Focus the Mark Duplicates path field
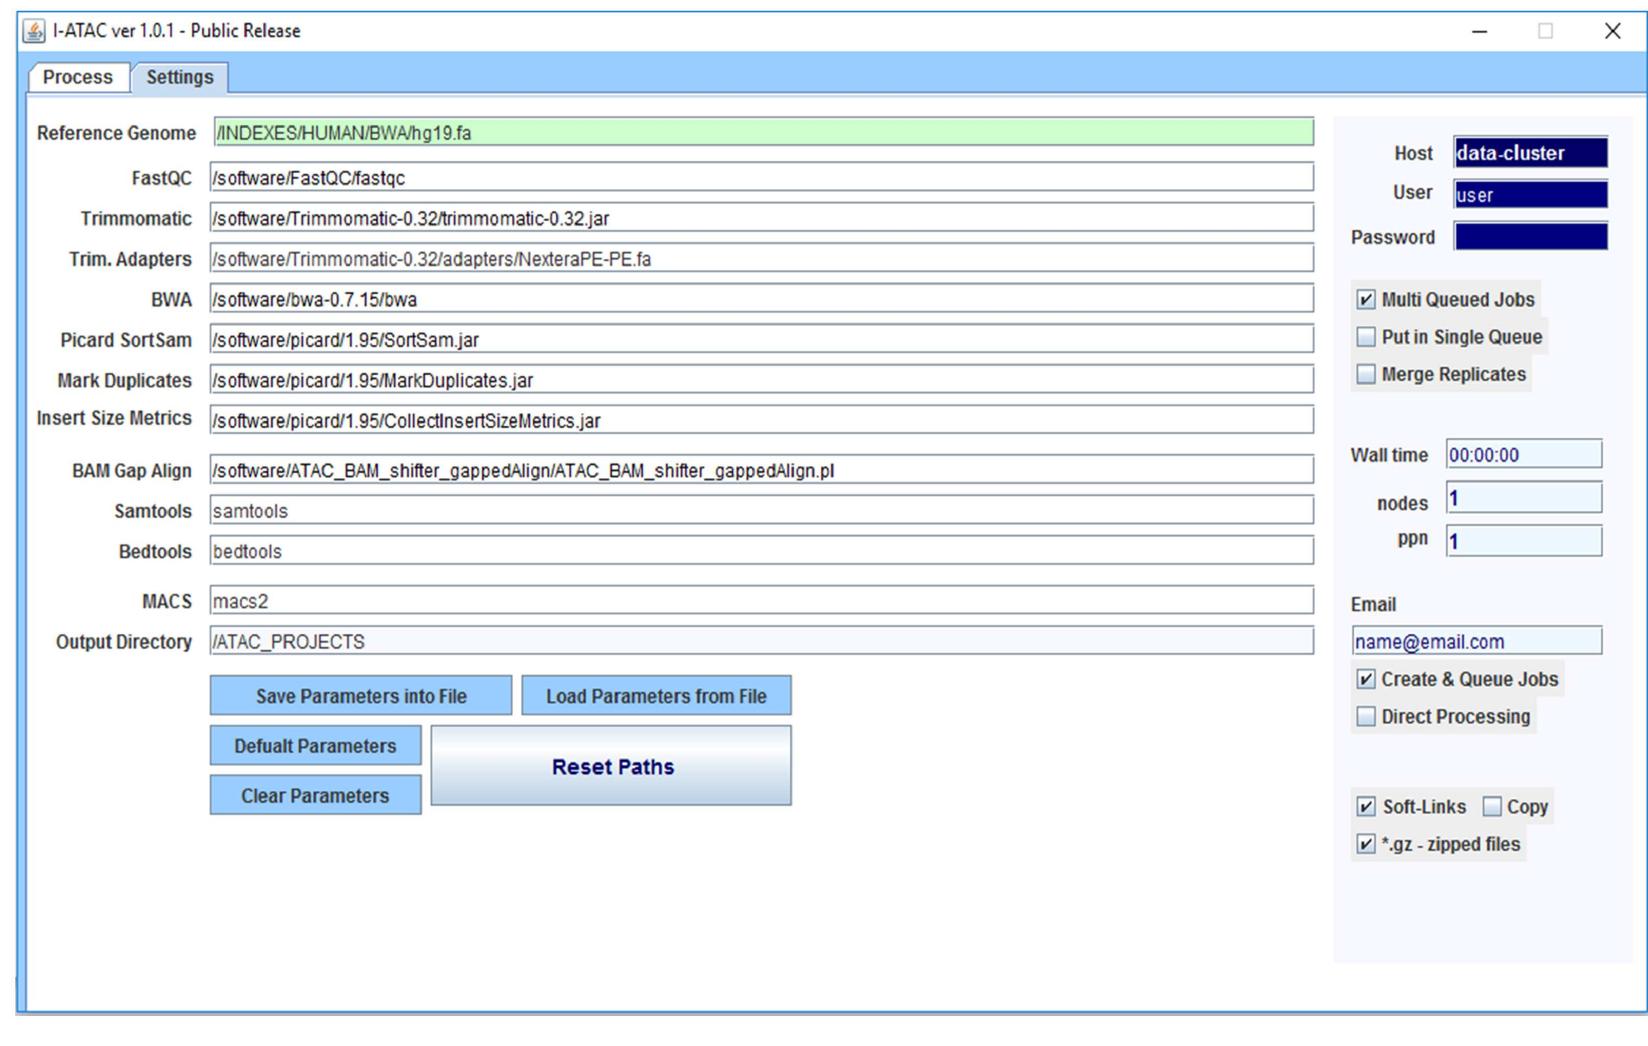This screenshot has width=1648, height=1046. [761, 380]
